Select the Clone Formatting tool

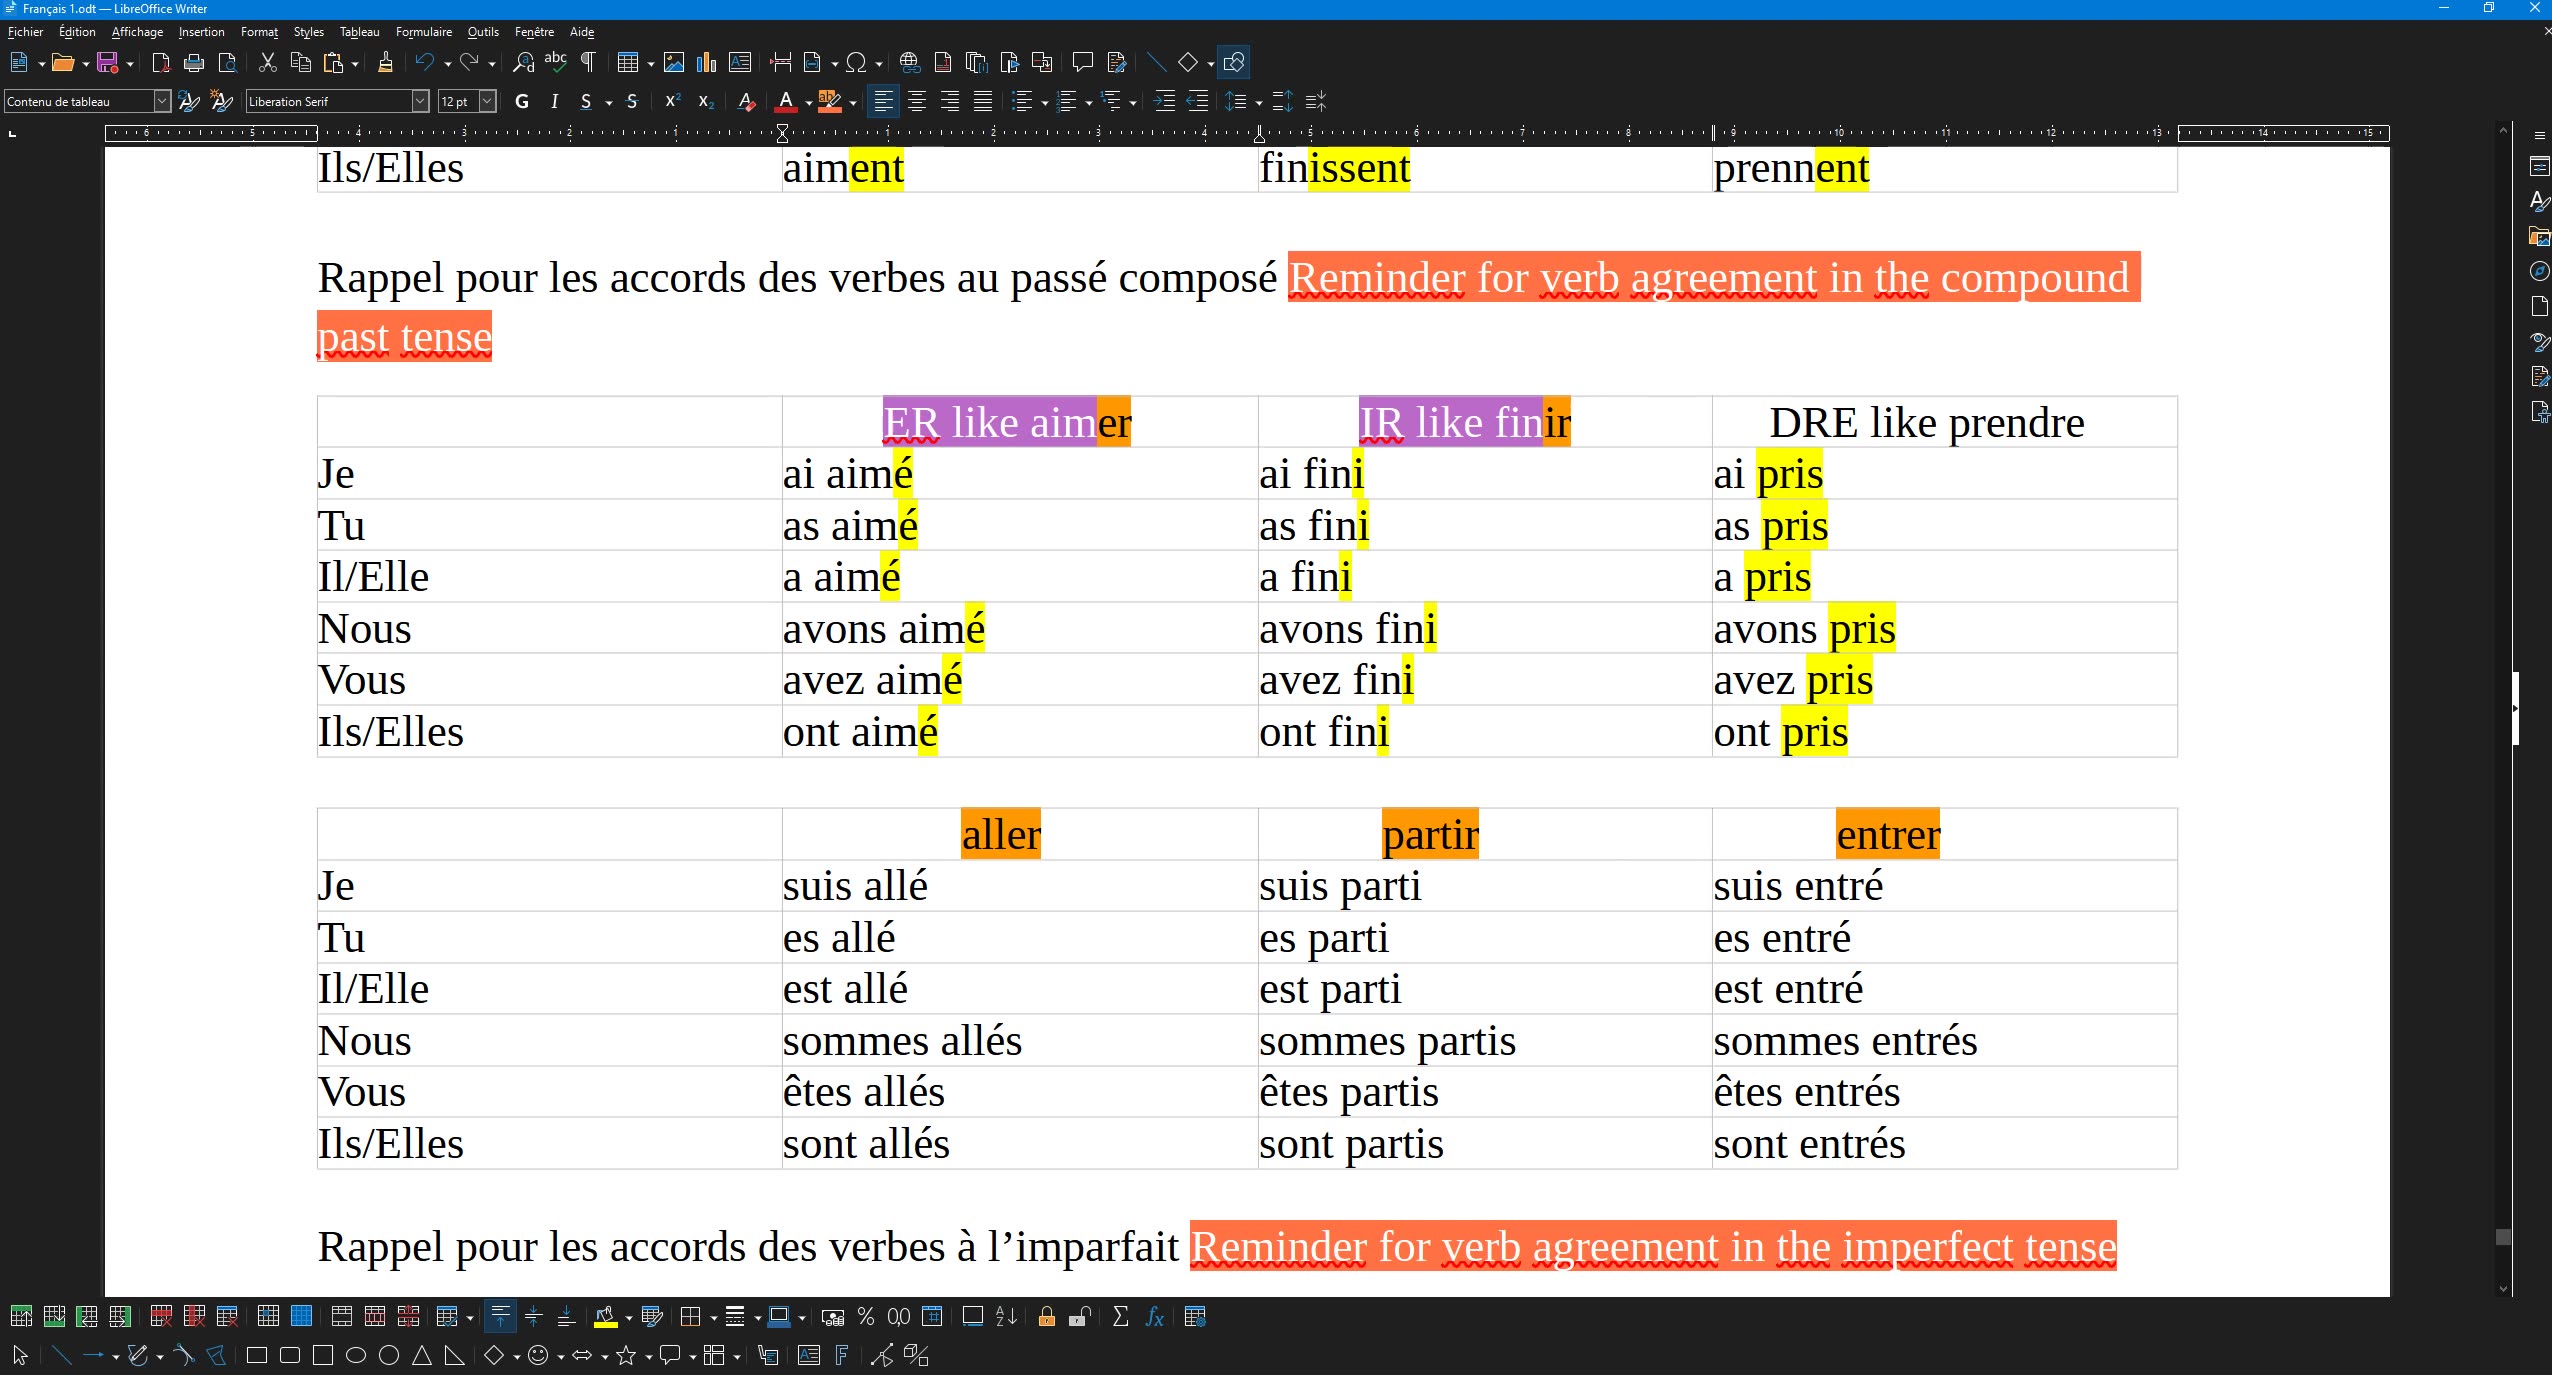click(385, 62)
